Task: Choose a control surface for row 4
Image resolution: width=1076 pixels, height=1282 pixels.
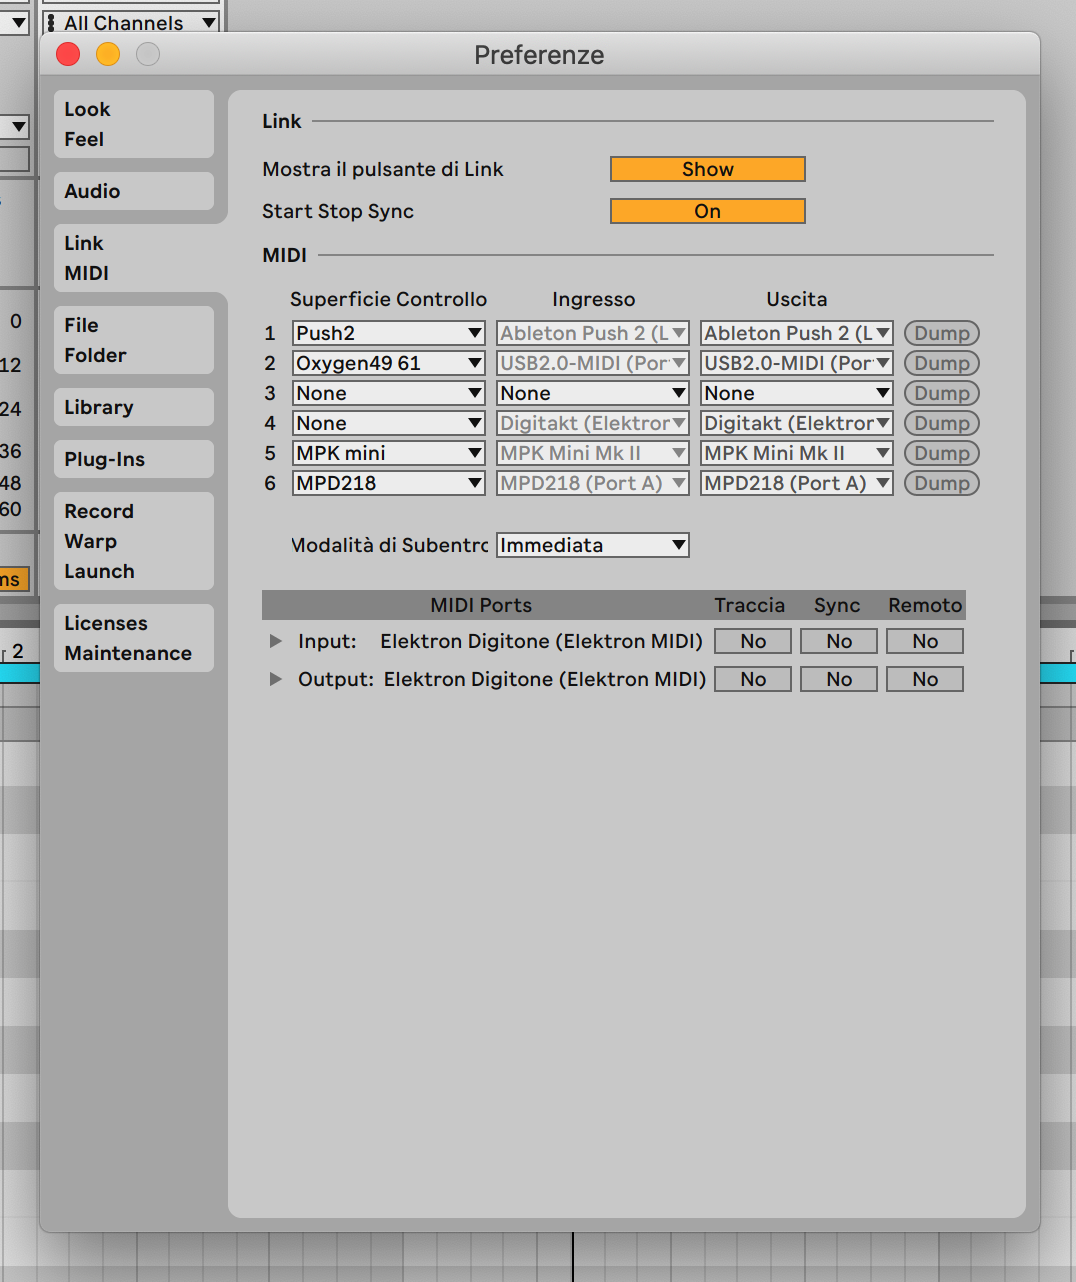Action: [x=389, y=423]
